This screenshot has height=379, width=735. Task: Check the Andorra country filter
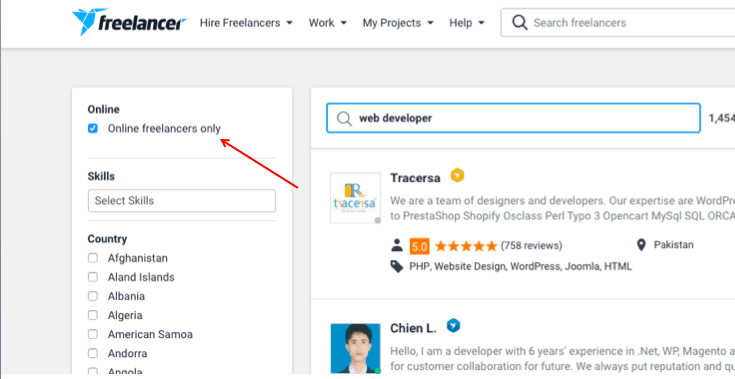tap(93, 353)
